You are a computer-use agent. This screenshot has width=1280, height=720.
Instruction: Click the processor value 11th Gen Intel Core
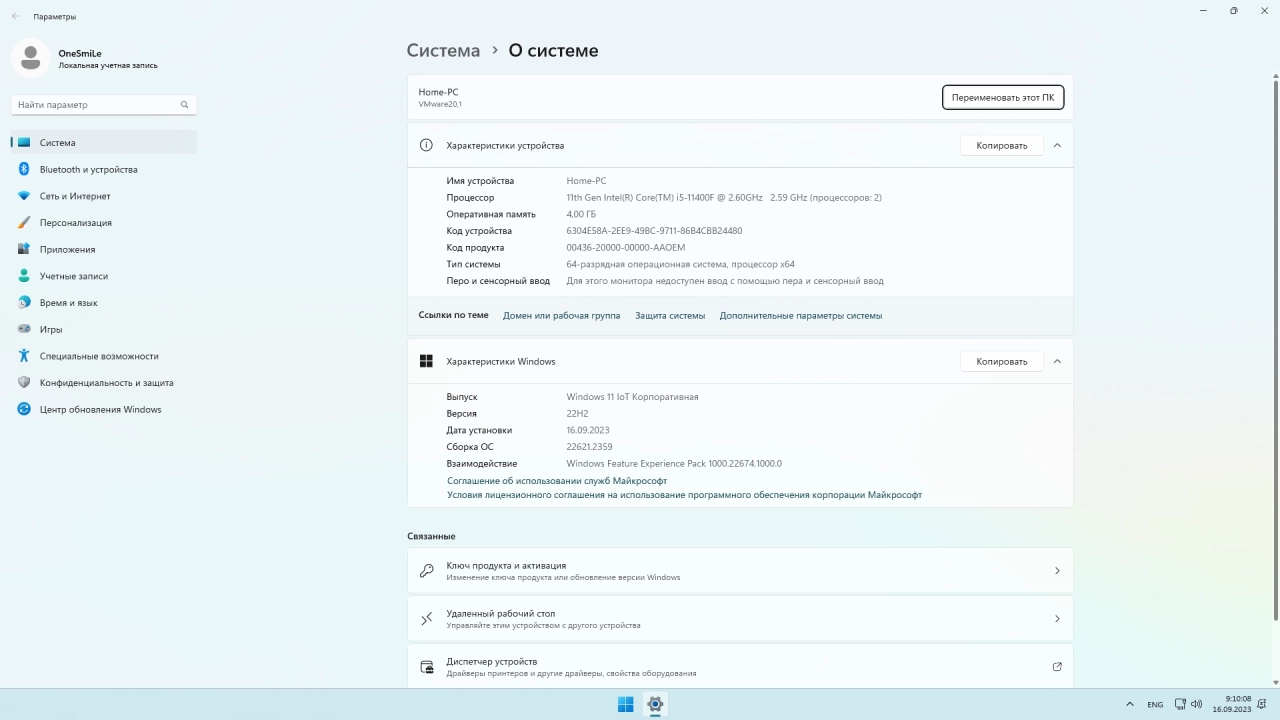(724, 198)
